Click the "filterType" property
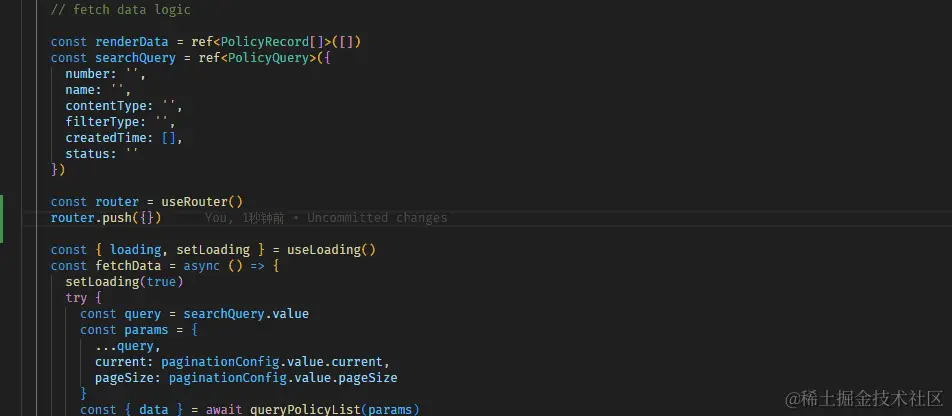This screenshot has width=952, height=416. (x=102, y=122)
